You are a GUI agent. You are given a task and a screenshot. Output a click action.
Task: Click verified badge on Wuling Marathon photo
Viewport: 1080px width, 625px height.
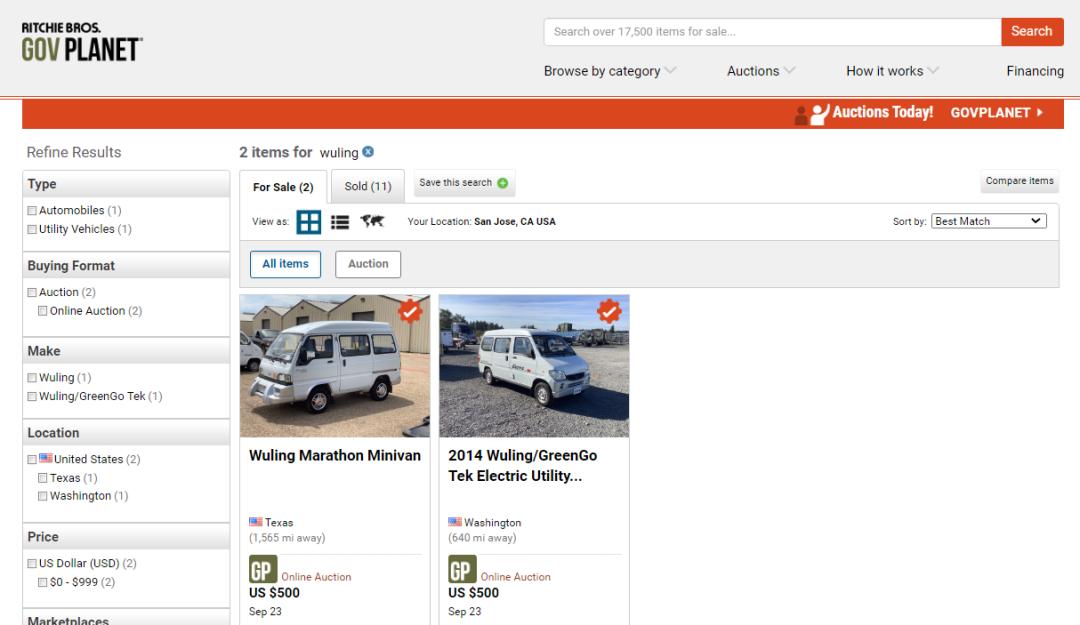point(409,312)
